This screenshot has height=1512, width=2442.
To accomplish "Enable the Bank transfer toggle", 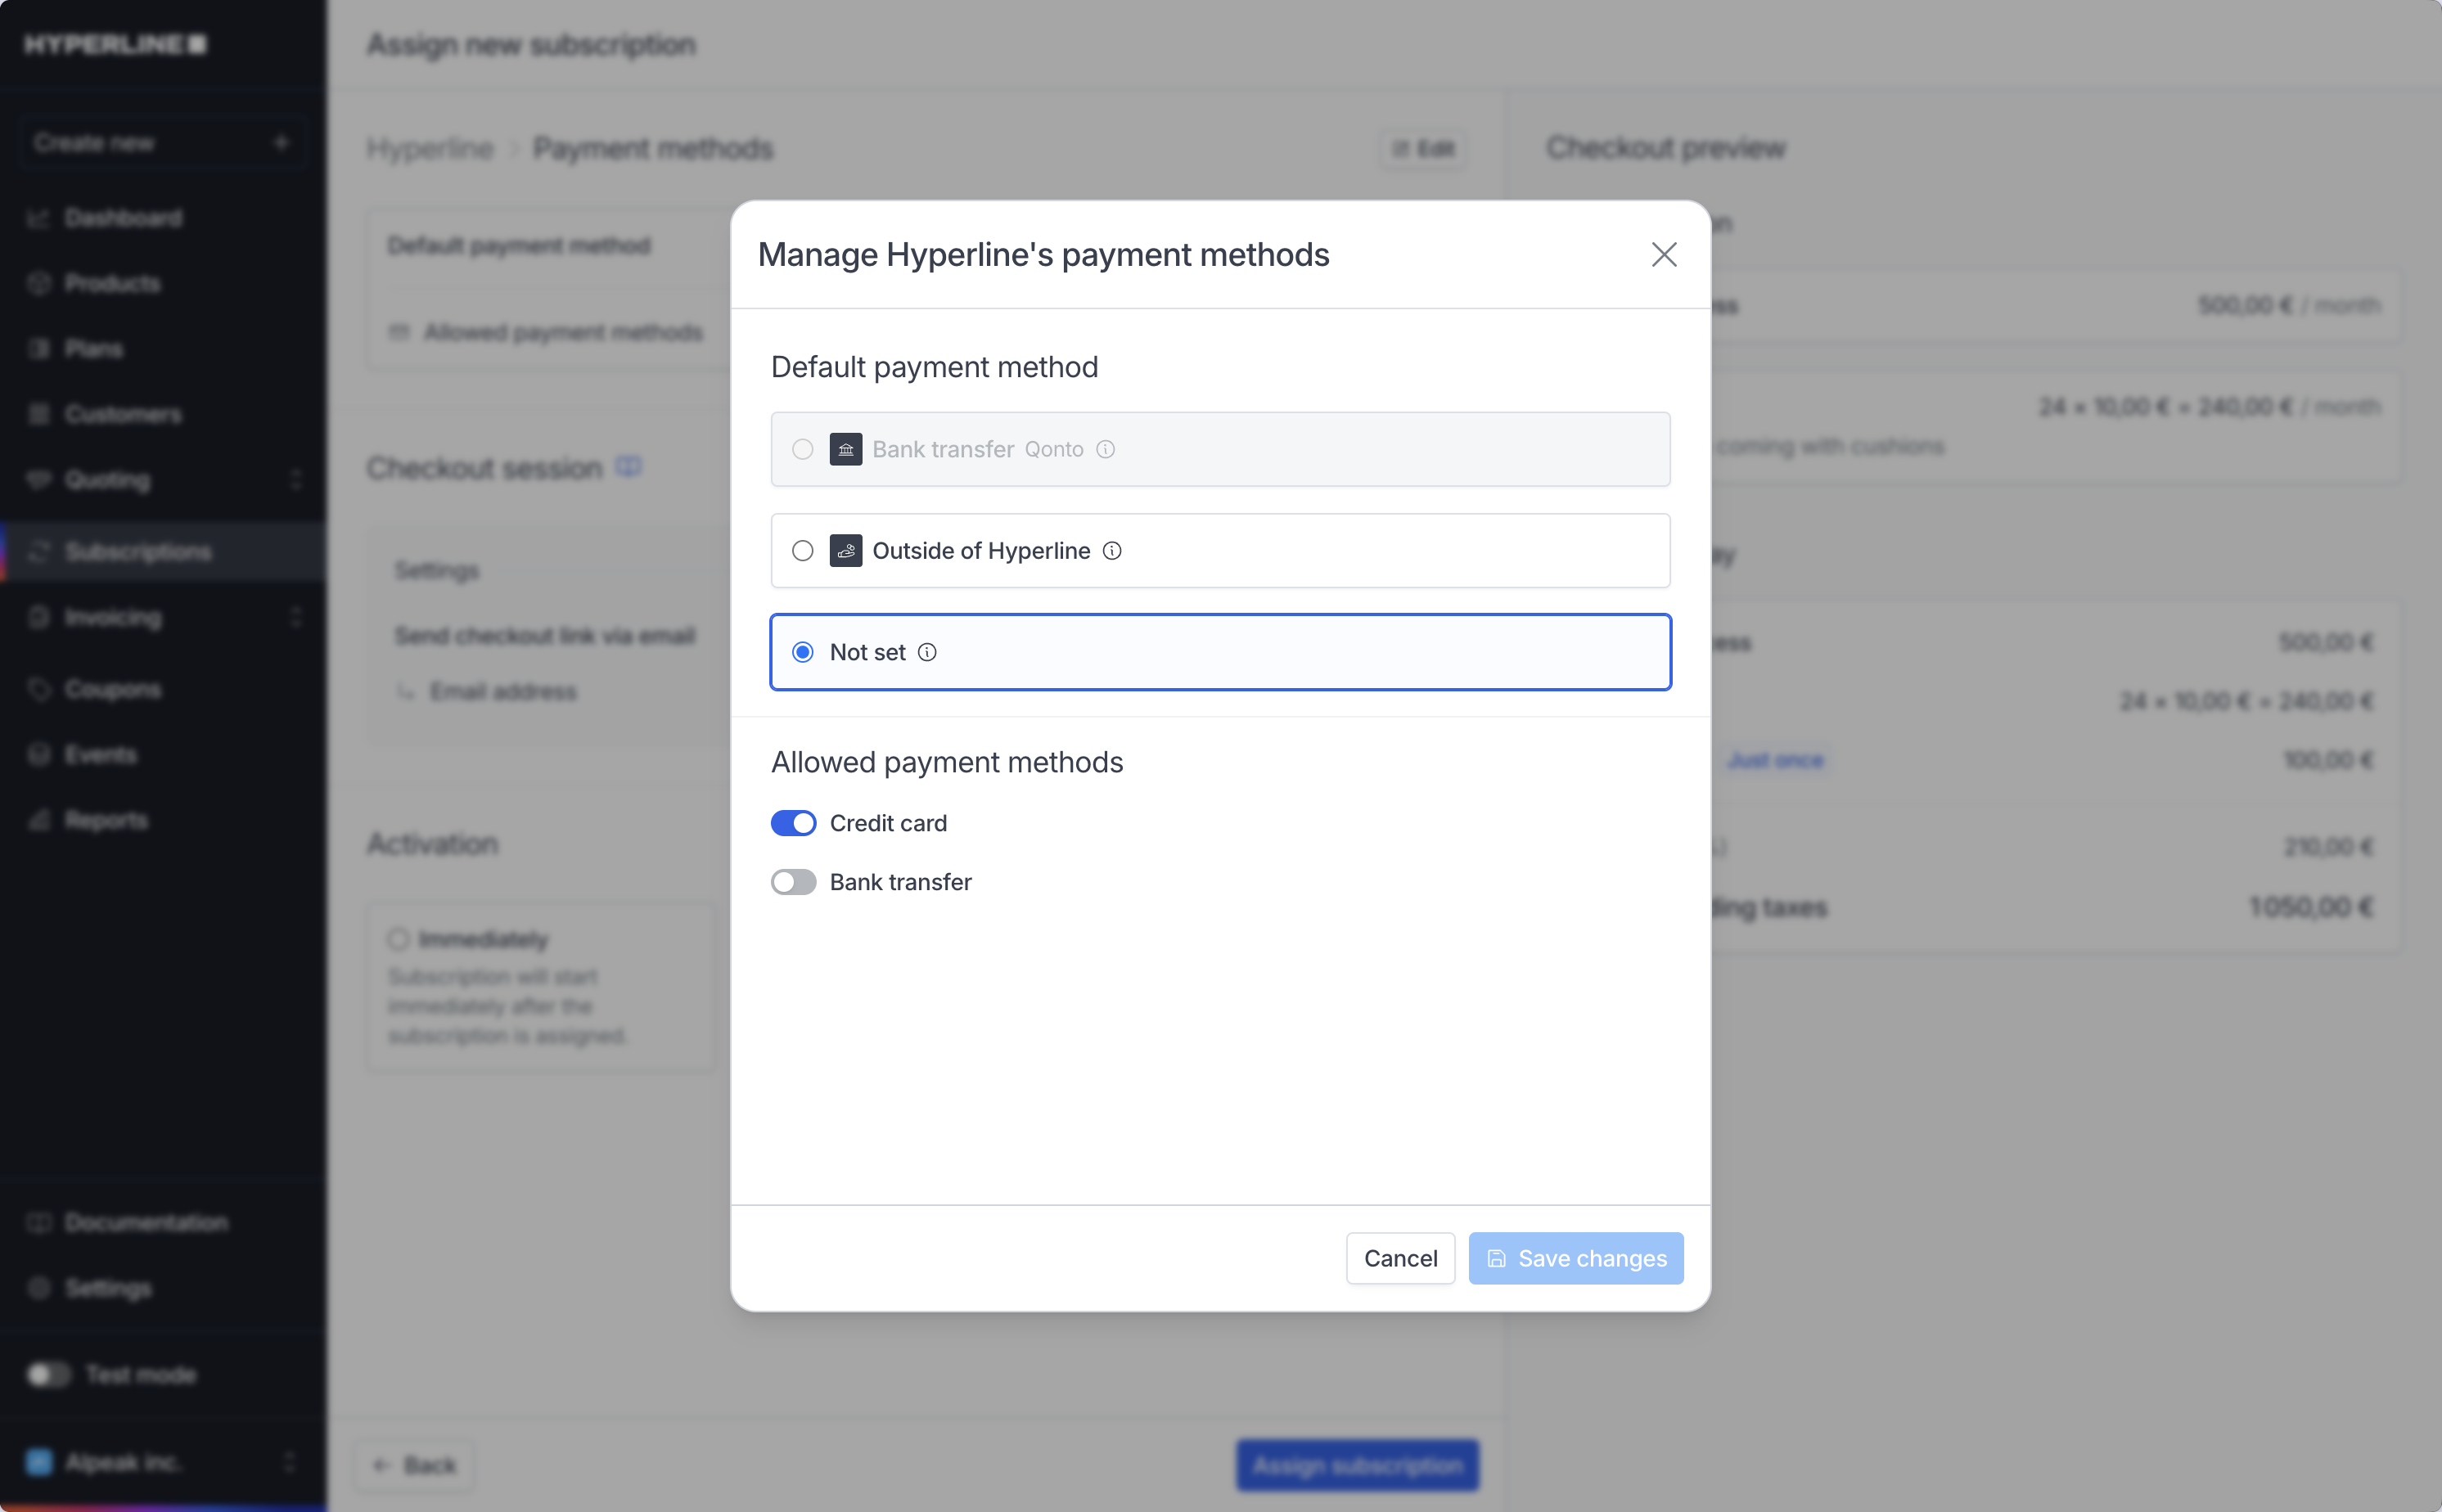I will 794,882.
